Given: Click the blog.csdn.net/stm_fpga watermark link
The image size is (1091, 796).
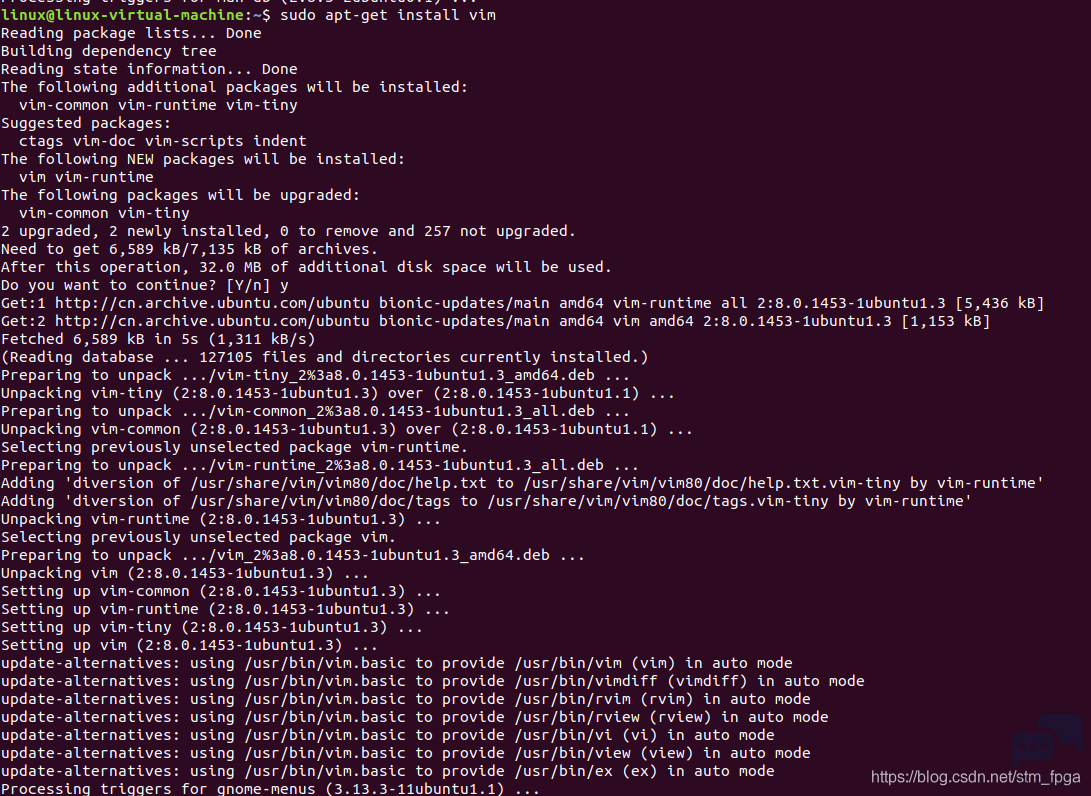Looking at the screenshot, I should [x=975, y=777].
